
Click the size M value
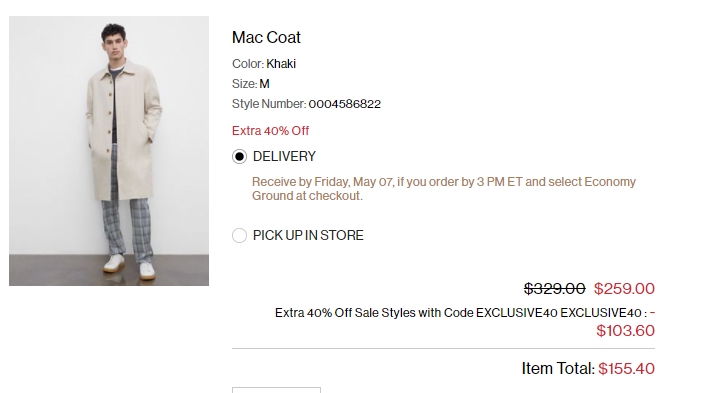265,84
